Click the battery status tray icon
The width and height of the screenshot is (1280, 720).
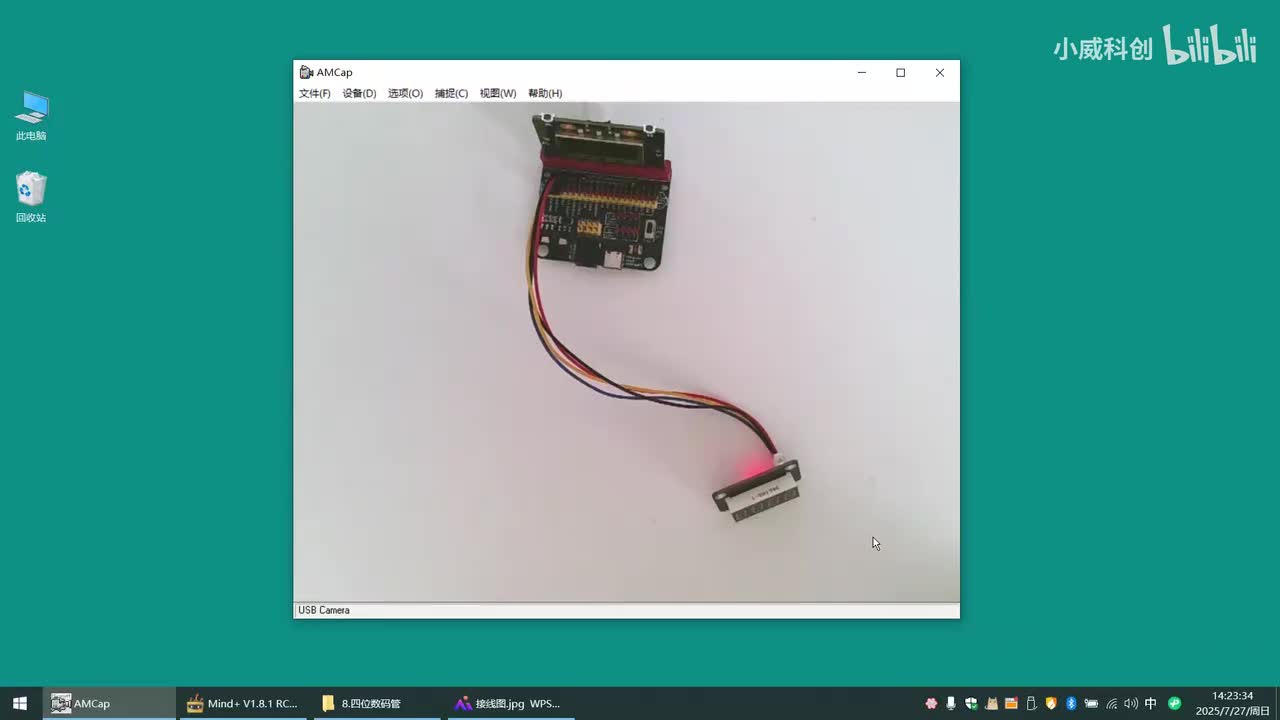click(1091, 703)
